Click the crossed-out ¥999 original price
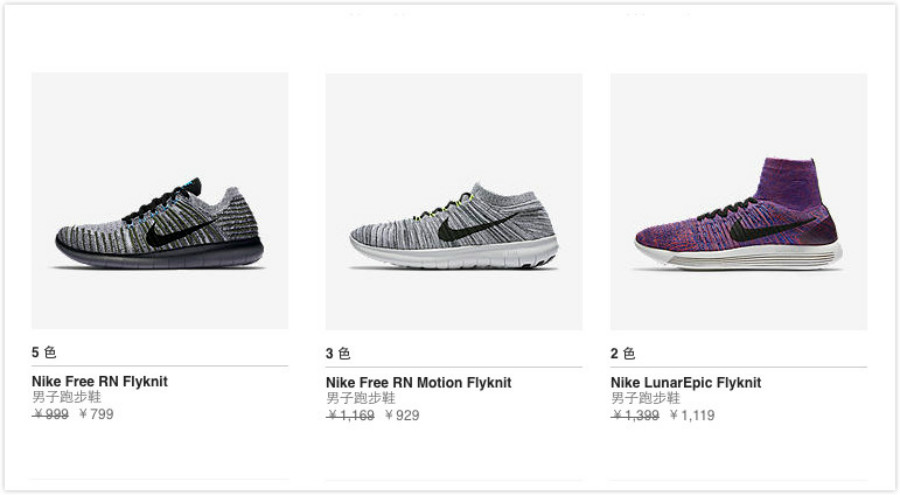Image resolution: width=900 pixels, height=495 pixels. [x=50, y=414]
